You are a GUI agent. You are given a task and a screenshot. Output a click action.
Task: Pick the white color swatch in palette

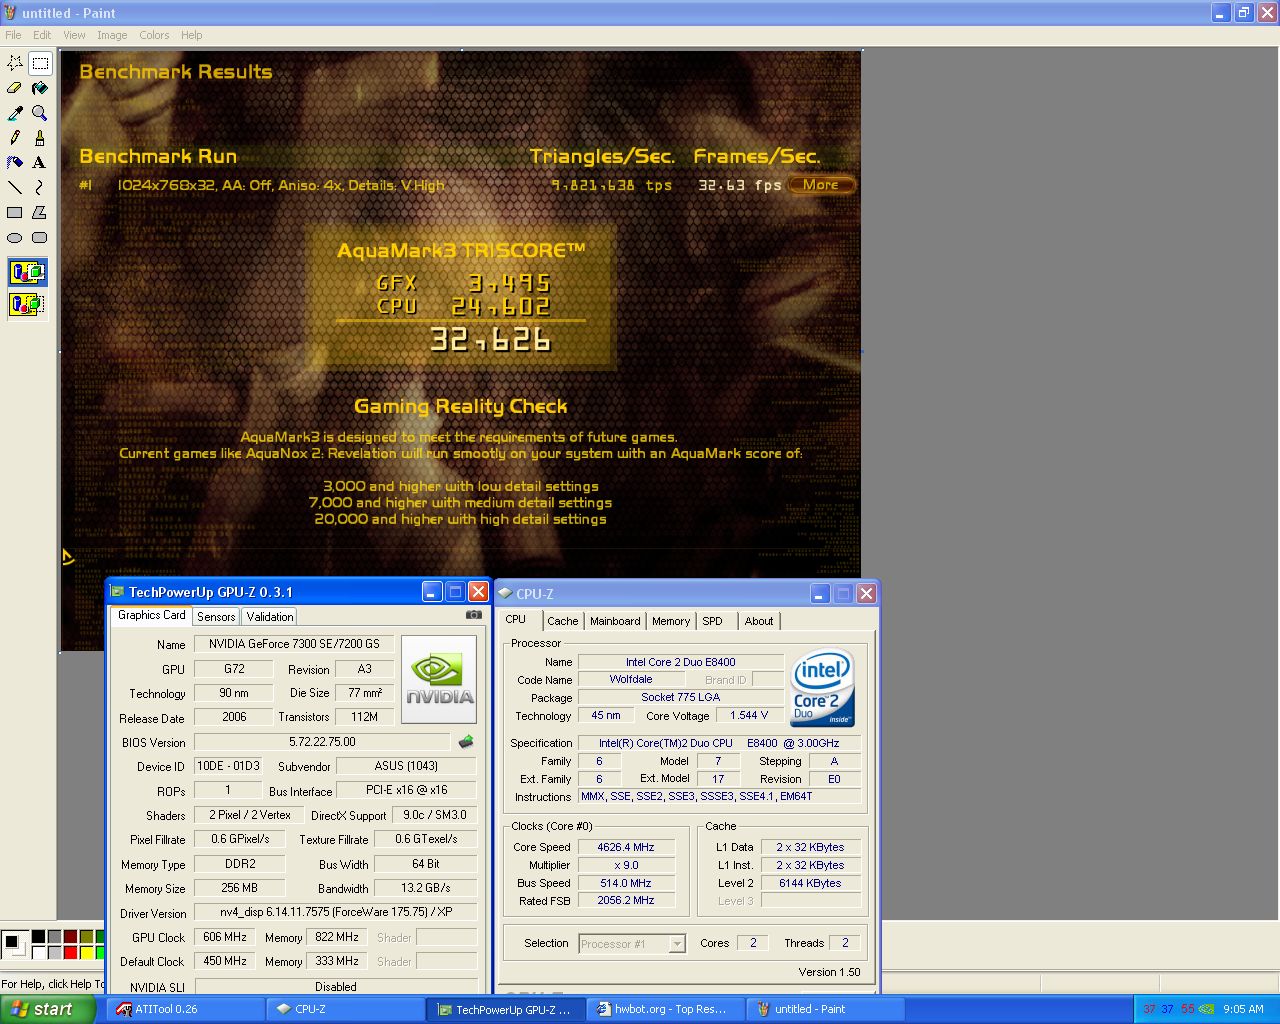[x=38, y=953]
